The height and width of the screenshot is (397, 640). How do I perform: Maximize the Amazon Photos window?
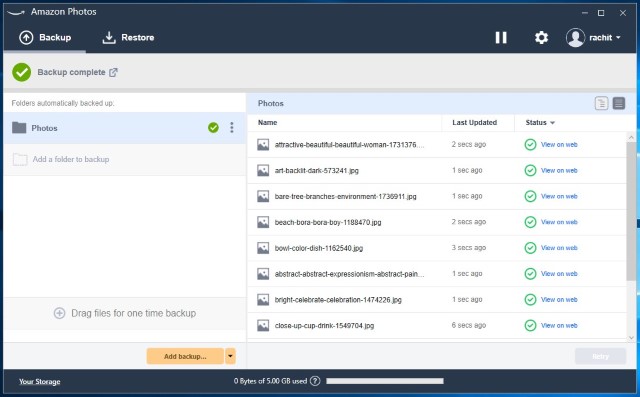601,13
